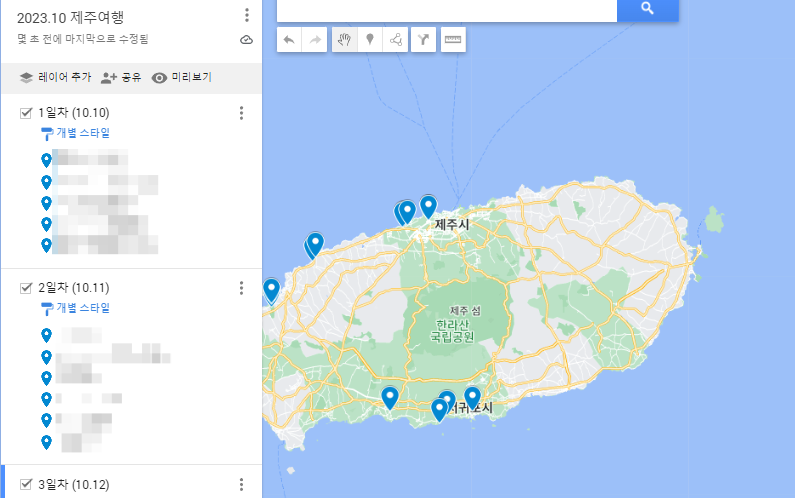Click the paint roller icon under 1일차

tap(47, 134)
